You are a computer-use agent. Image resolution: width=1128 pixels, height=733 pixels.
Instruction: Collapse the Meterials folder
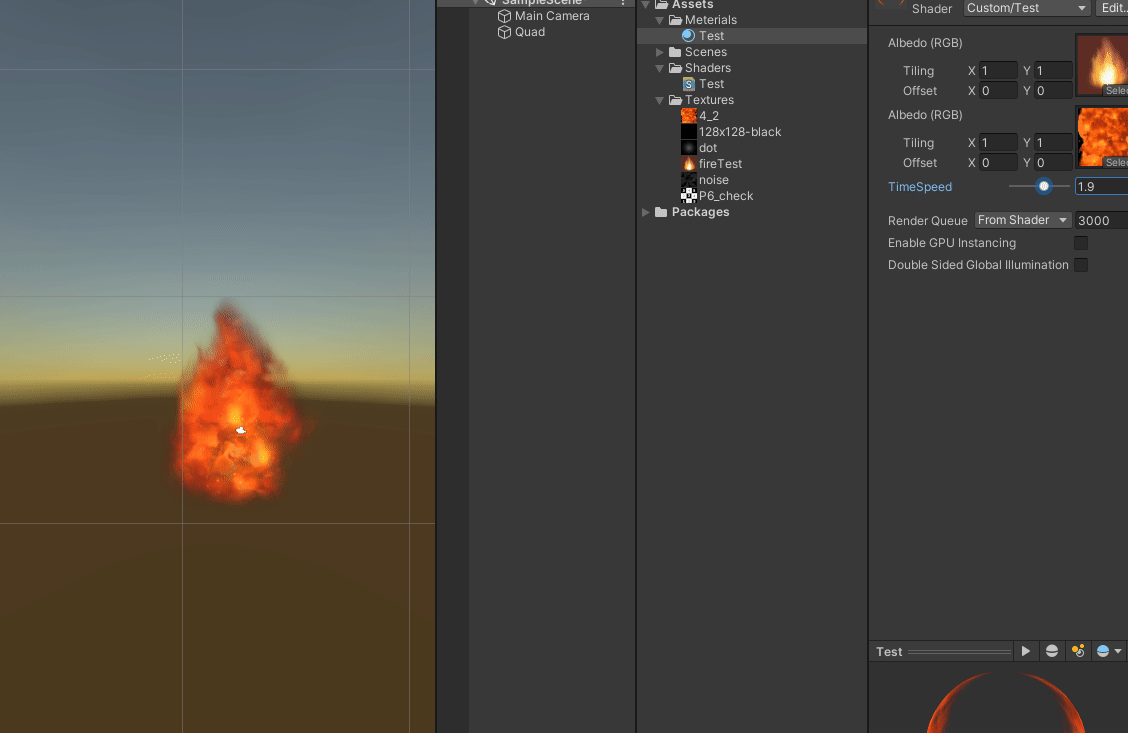(660, 20)
